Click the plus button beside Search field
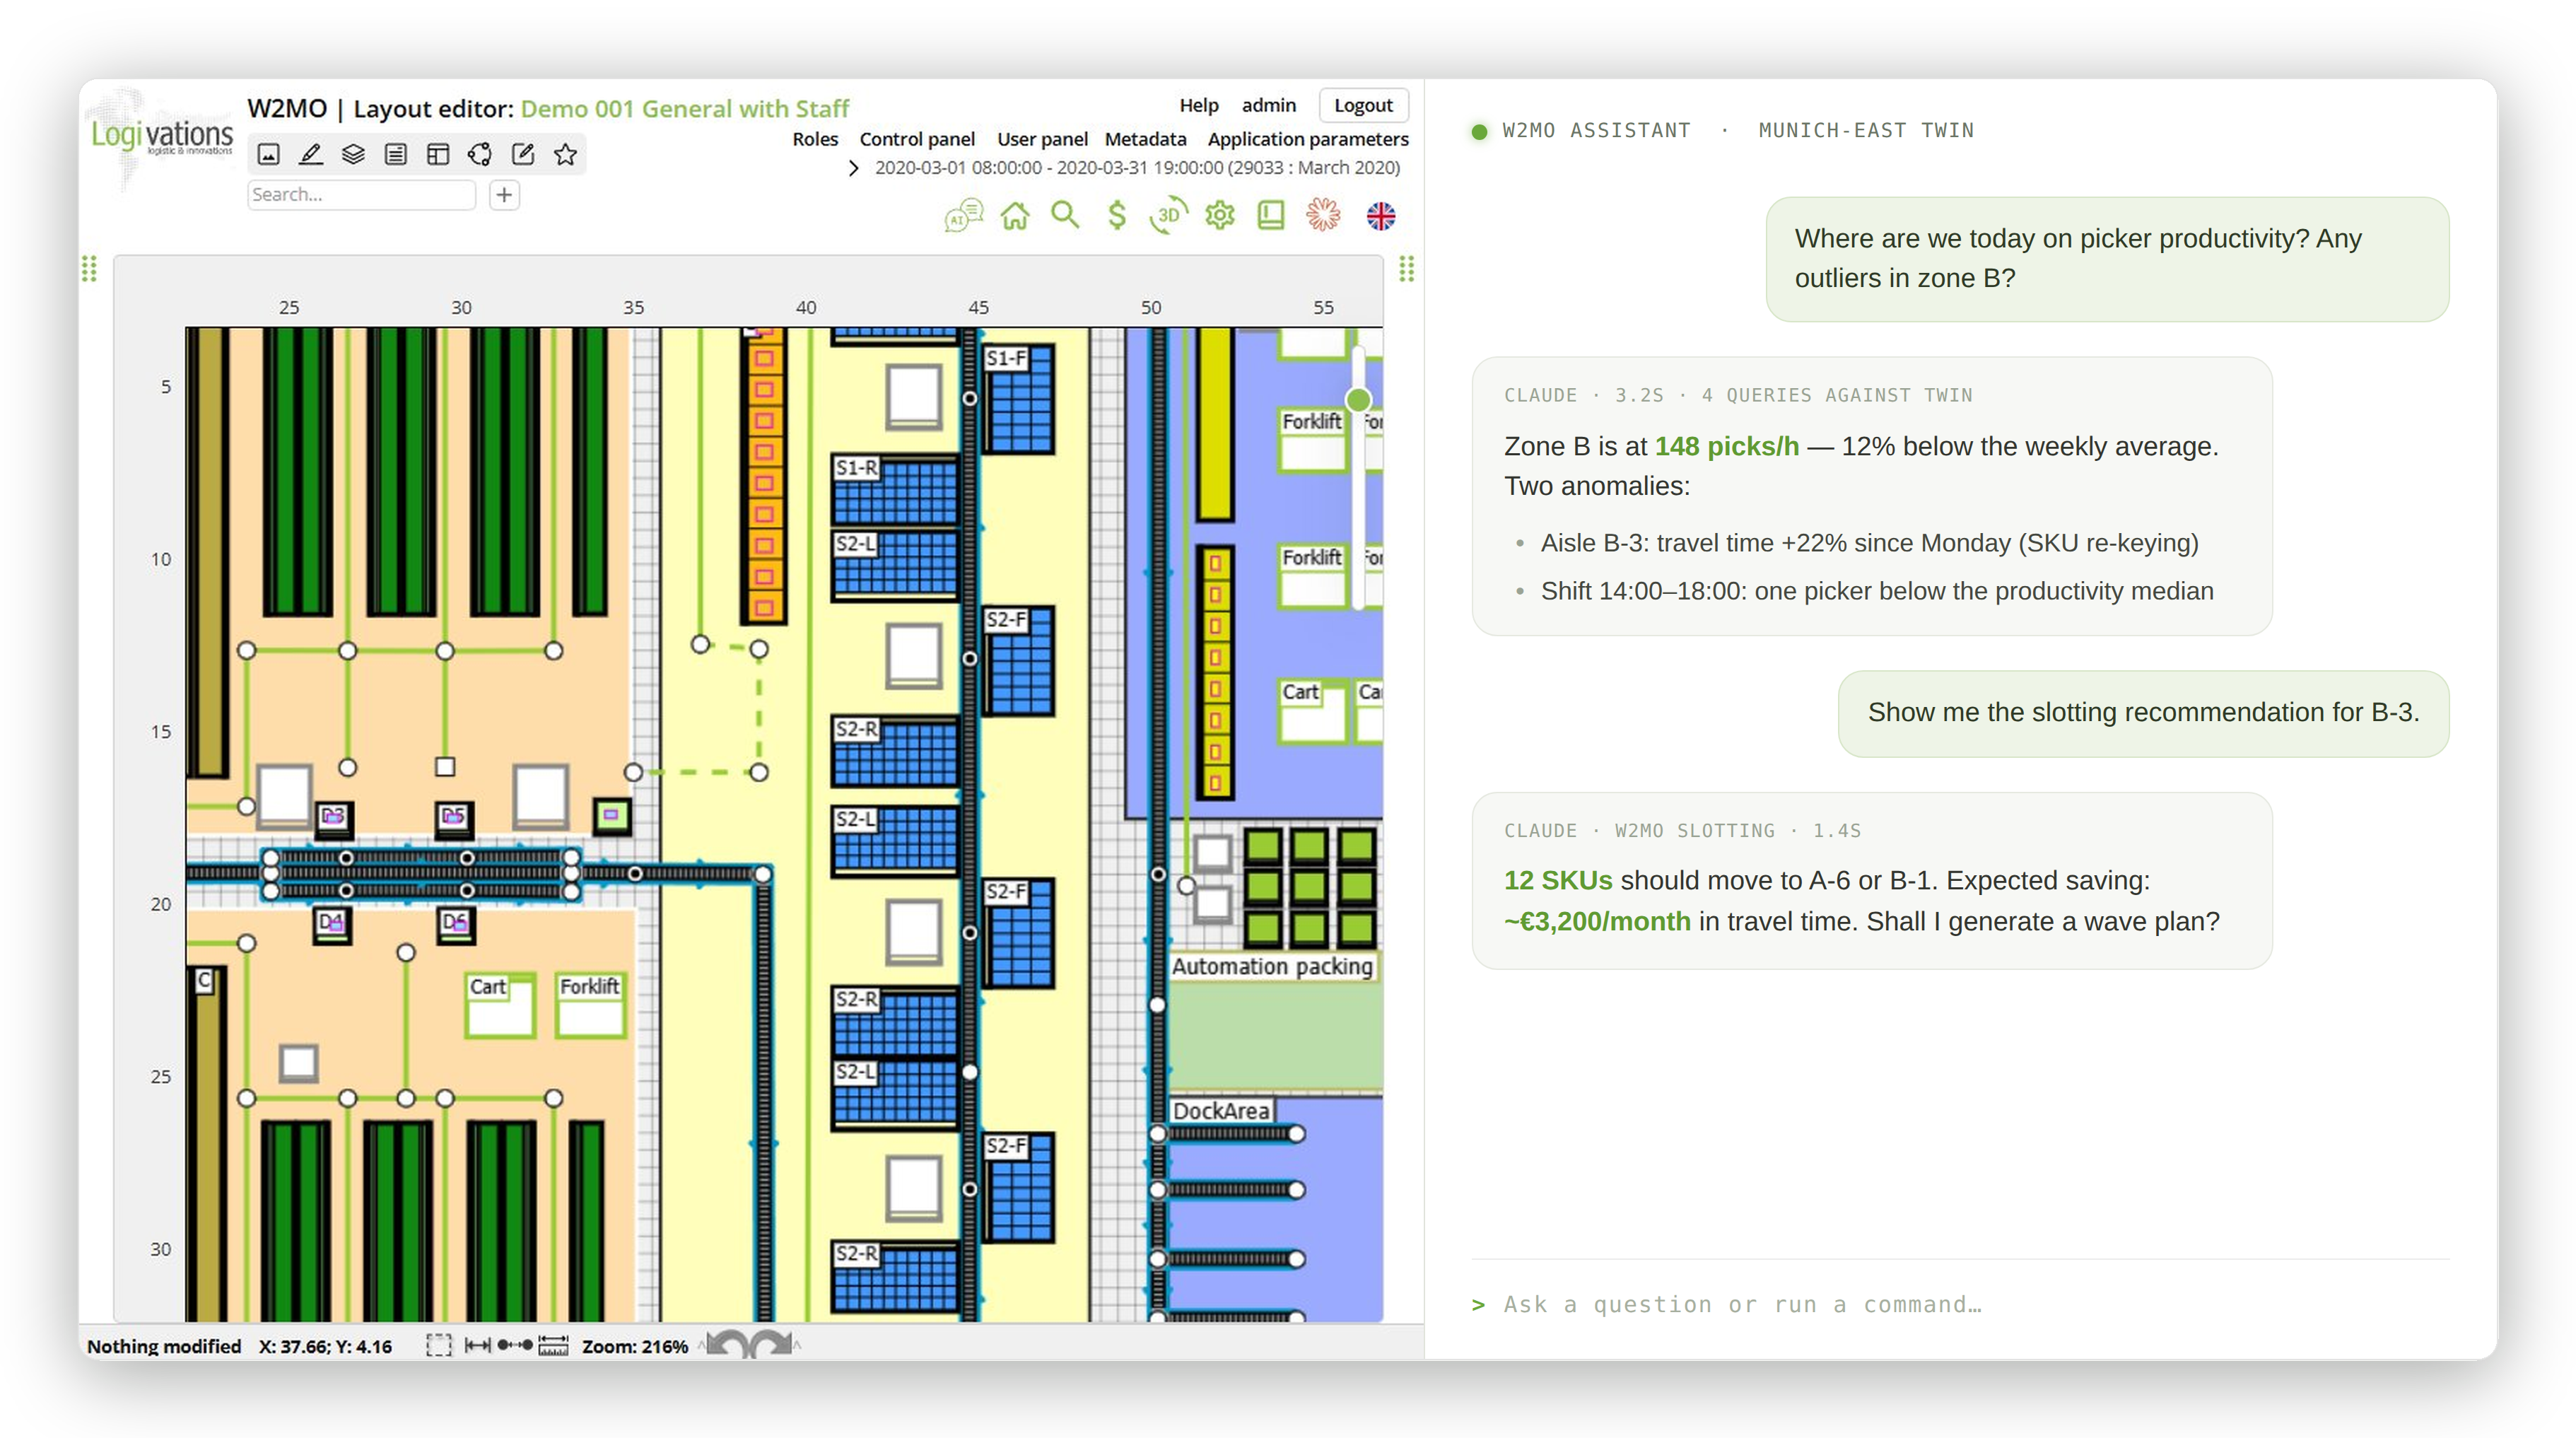 pyautogui.click(x=504, y=195)
